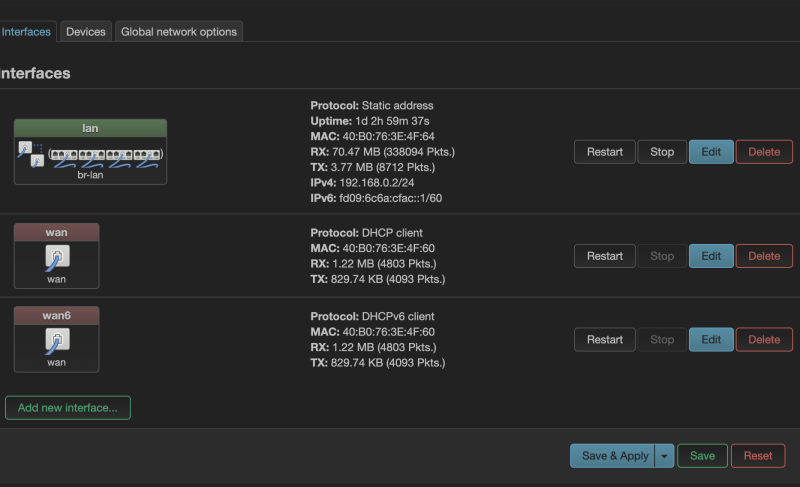Click the wan6 interface name badge
800x487 pixels.
tap(56, 315)
